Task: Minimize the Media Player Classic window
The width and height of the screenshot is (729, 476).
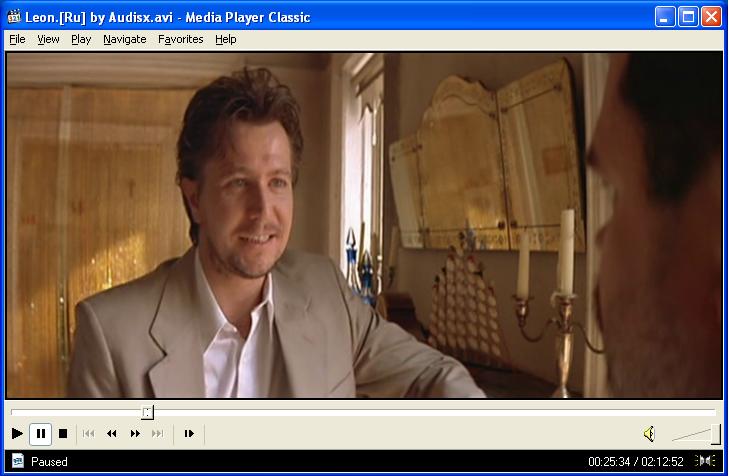Action: [x=665, y=17]
